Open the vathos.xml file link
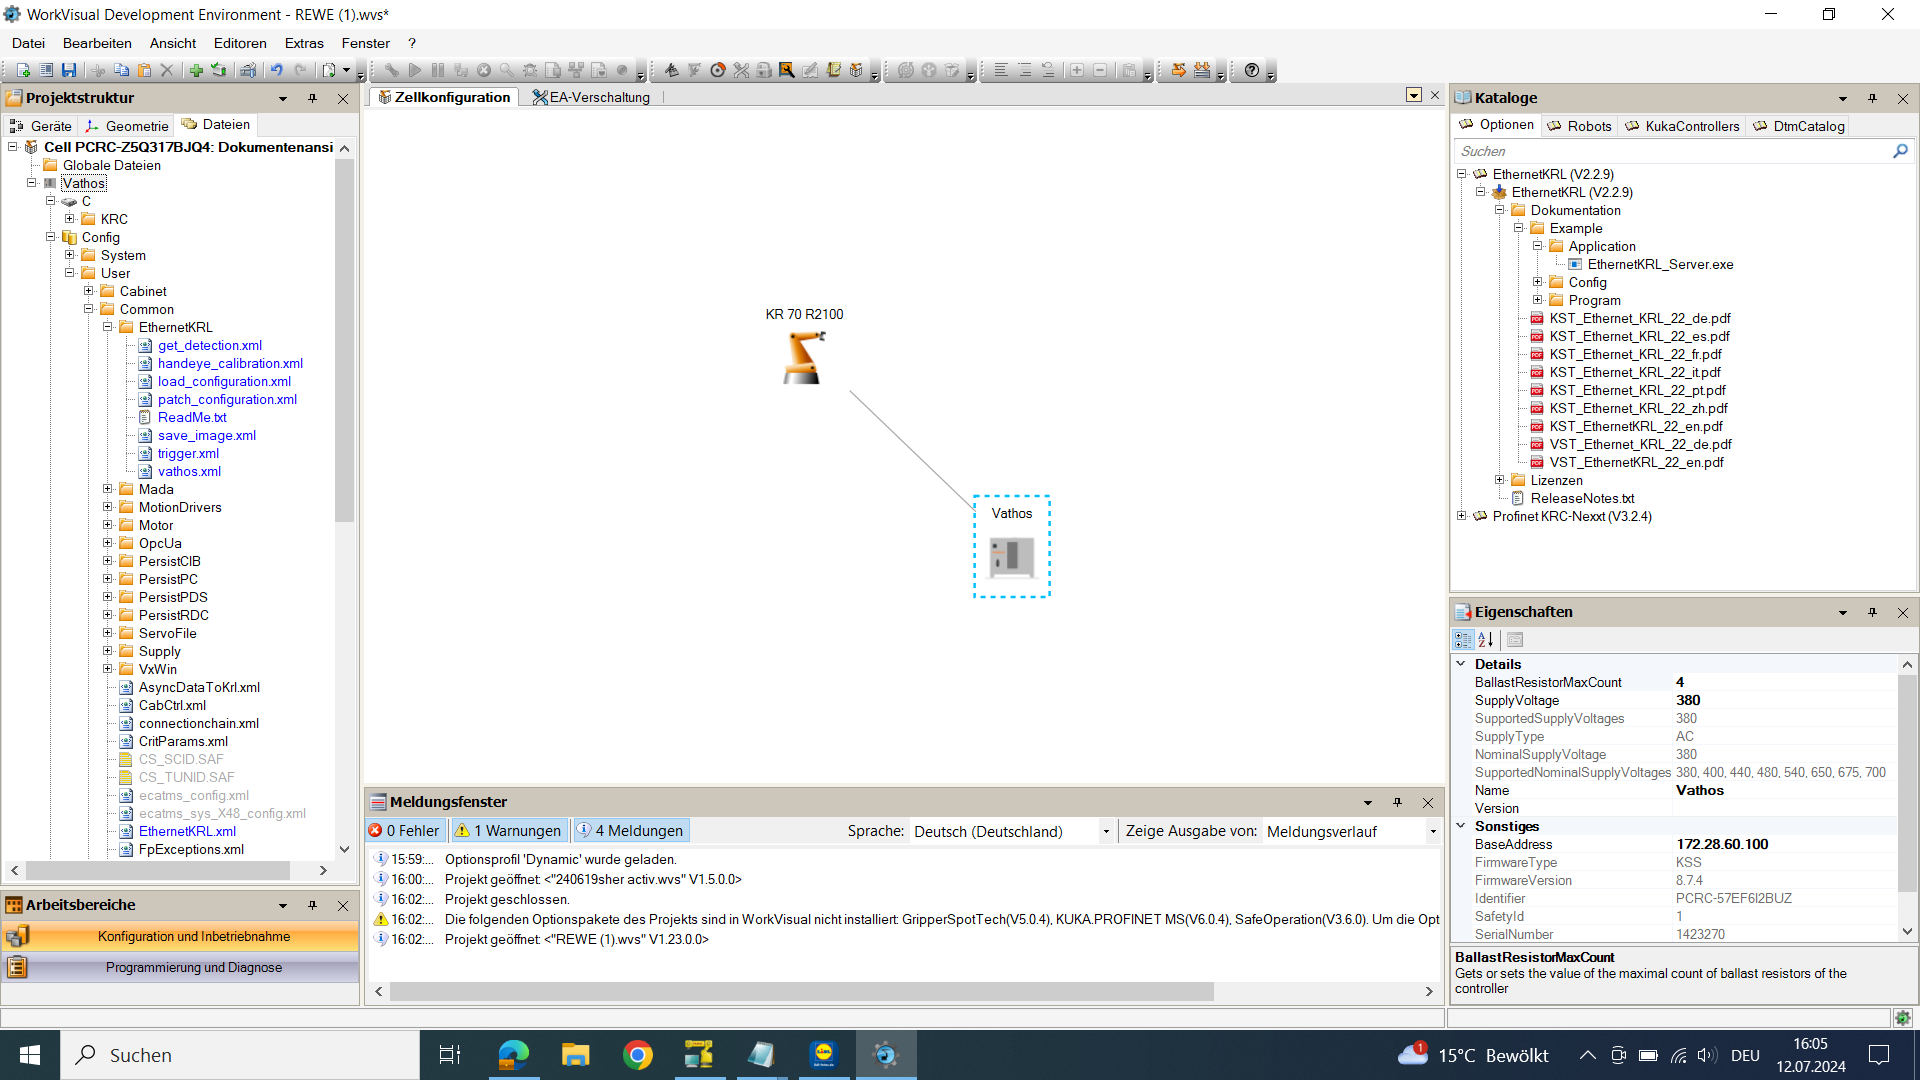The height and width of the screenshot is (1080, 1920). tap(189, 471)
